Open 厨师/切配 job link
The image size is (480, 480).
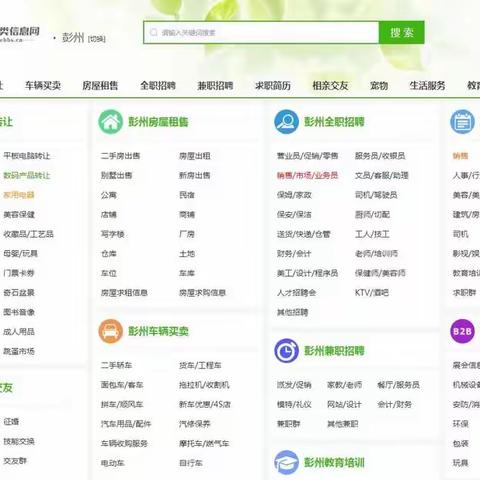pos(372,214)
